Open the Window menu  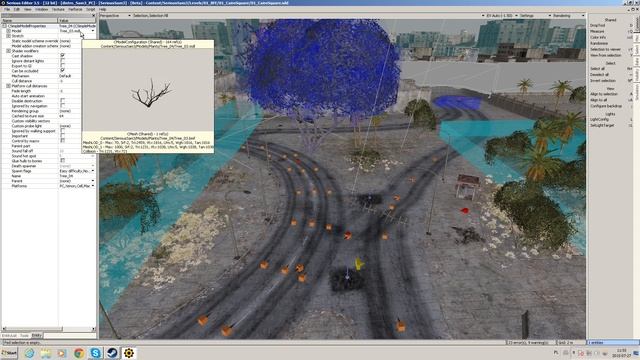coord(41,9)
